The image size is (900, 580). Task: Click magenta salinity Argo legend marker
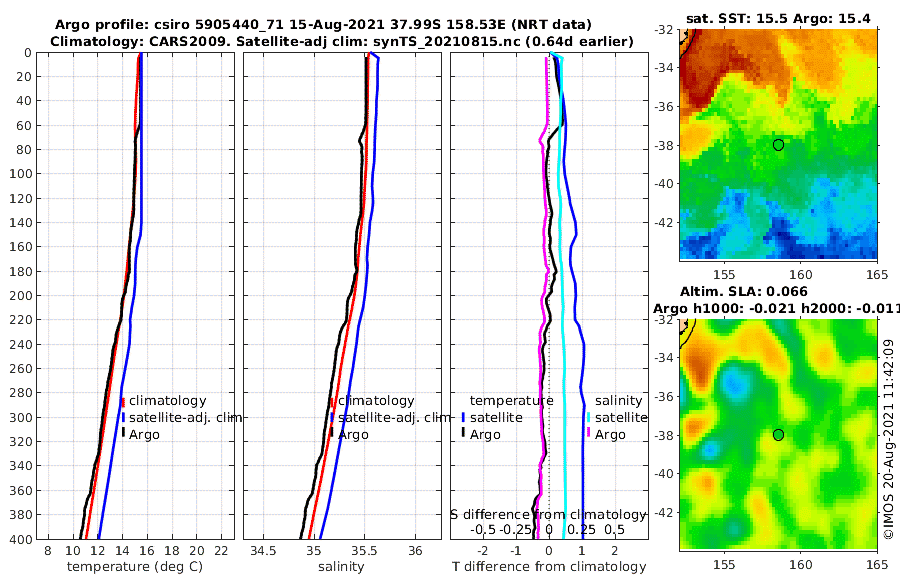pyautogui.click(x=588, y=434)
